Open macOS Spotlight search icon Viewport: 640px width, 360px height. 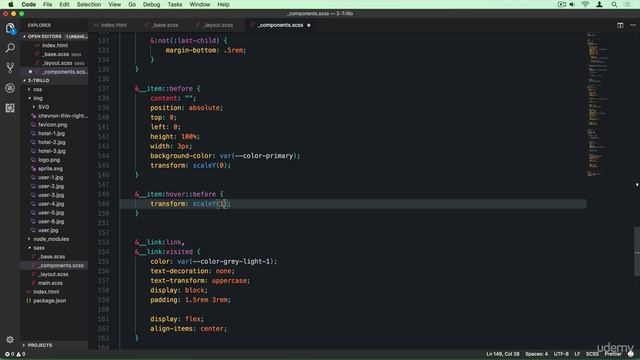[x=614, y=4]
